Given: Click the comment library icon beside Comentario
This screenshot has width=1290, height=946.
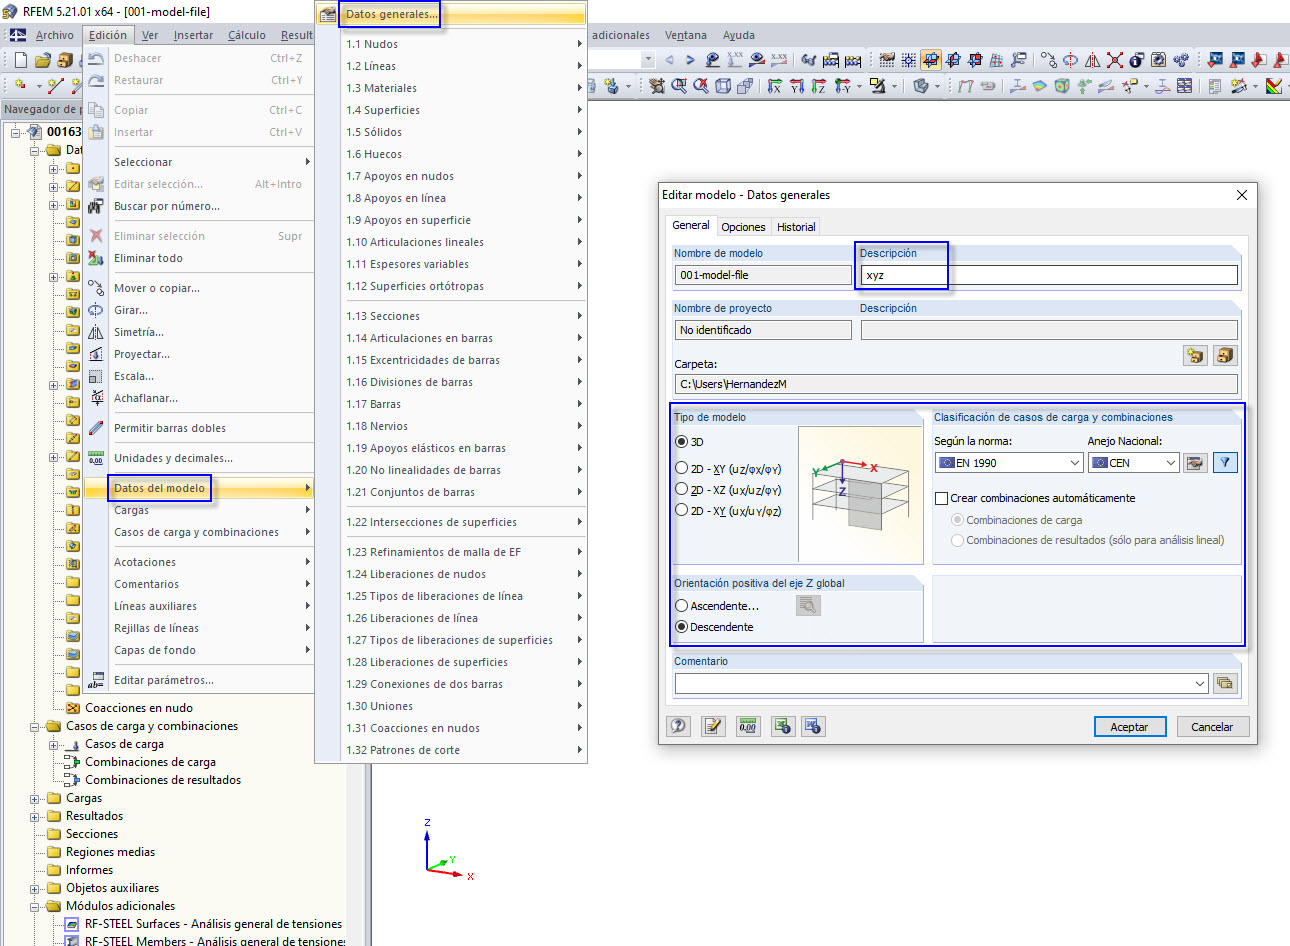Looking at the screenshot, I should click(1225, 684).
